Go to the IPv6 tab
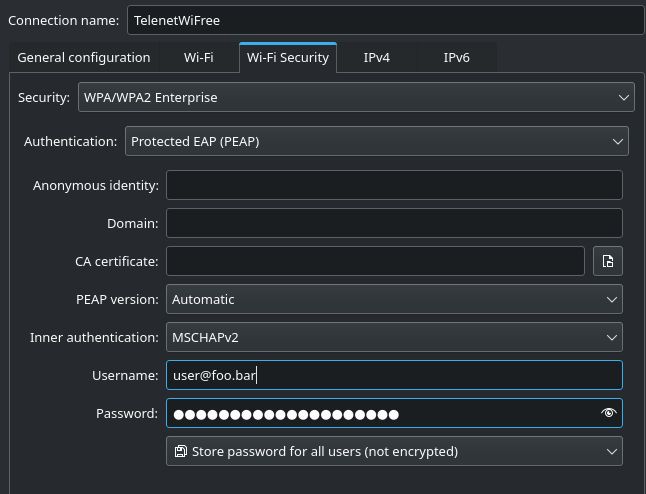646x494 pixels. click(x=456, y=58)
